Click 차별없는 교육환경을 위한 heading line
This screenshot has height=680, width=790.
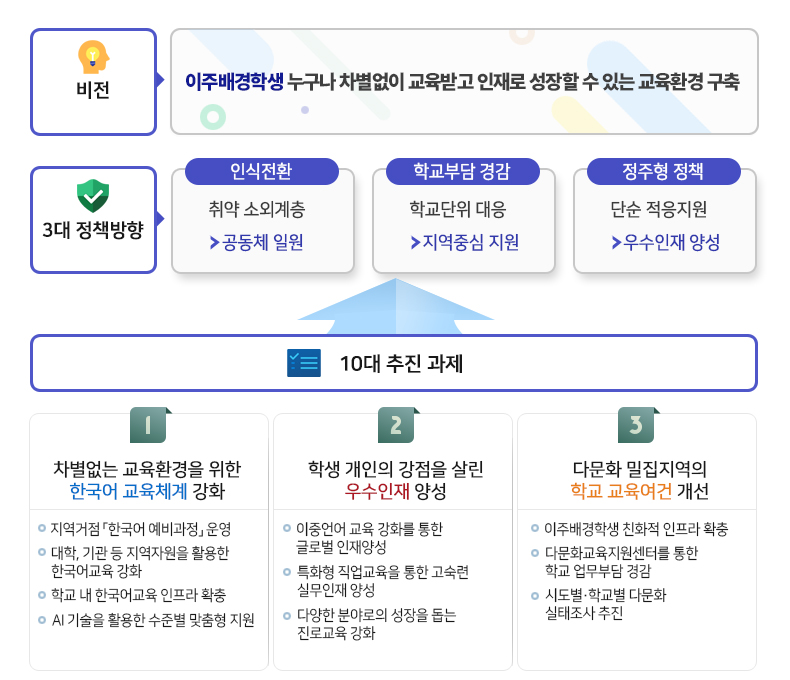click(147, 468)
